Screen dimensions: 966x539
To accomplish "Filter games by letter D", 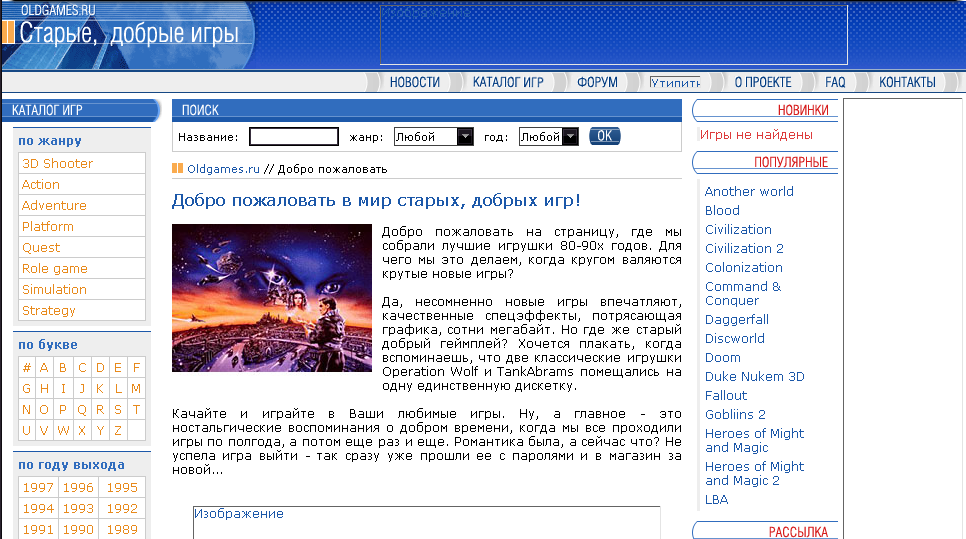I will [100, 368].
